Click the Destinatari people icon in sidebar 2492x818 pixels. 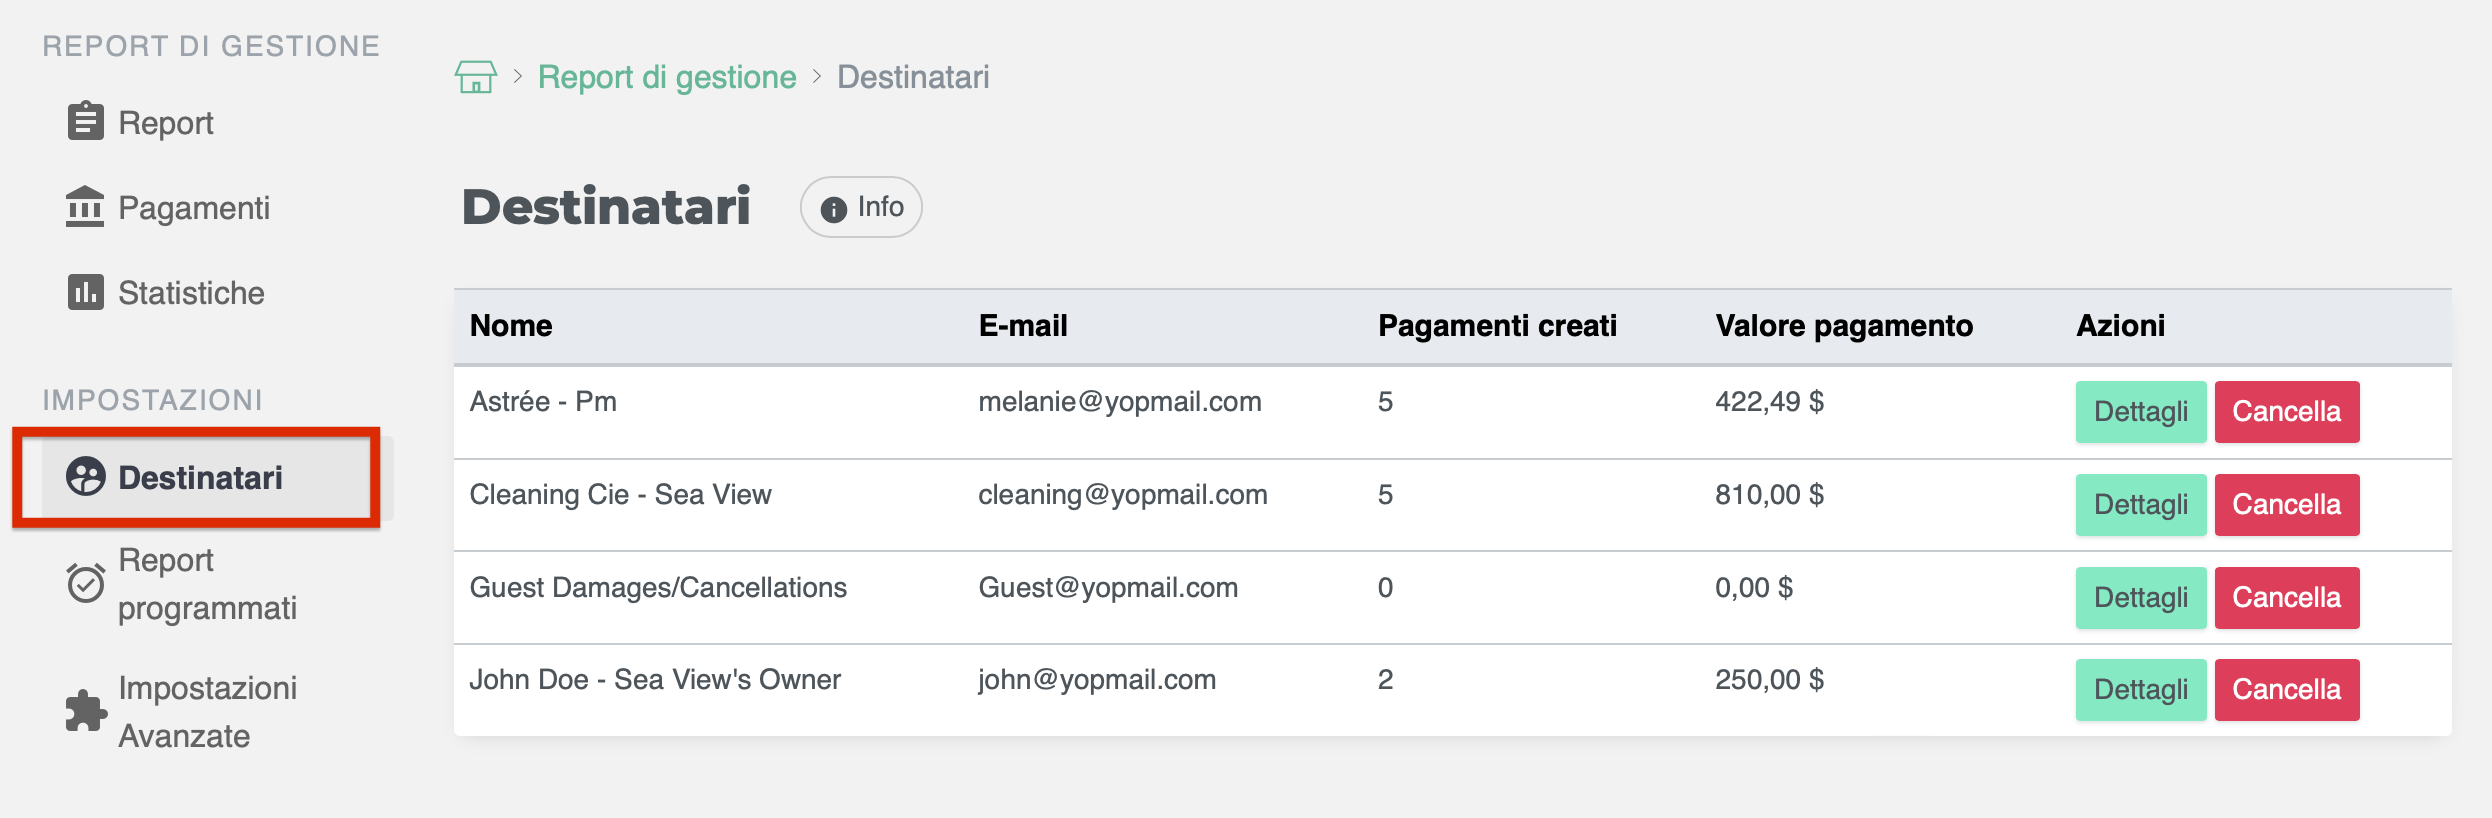[x=86, y=476]
